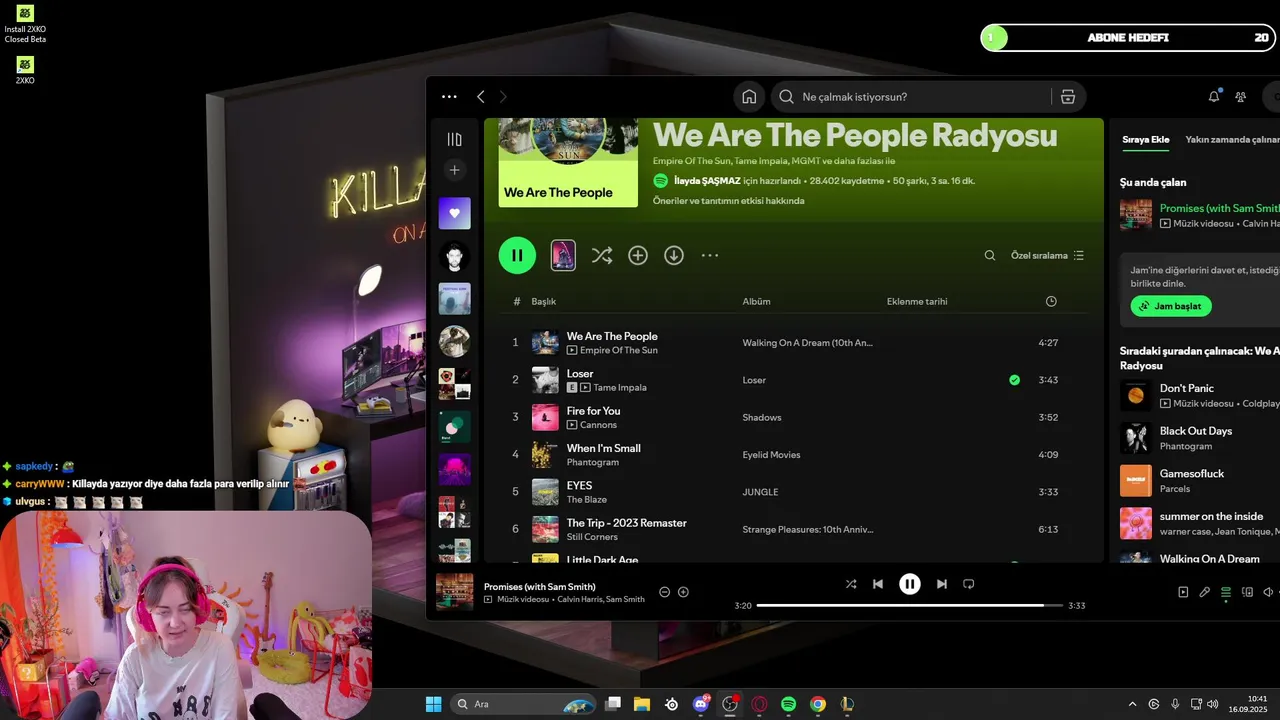Hide this song with the minus circle
Viewport: 1280px width, 720px height.
point(665,592)
